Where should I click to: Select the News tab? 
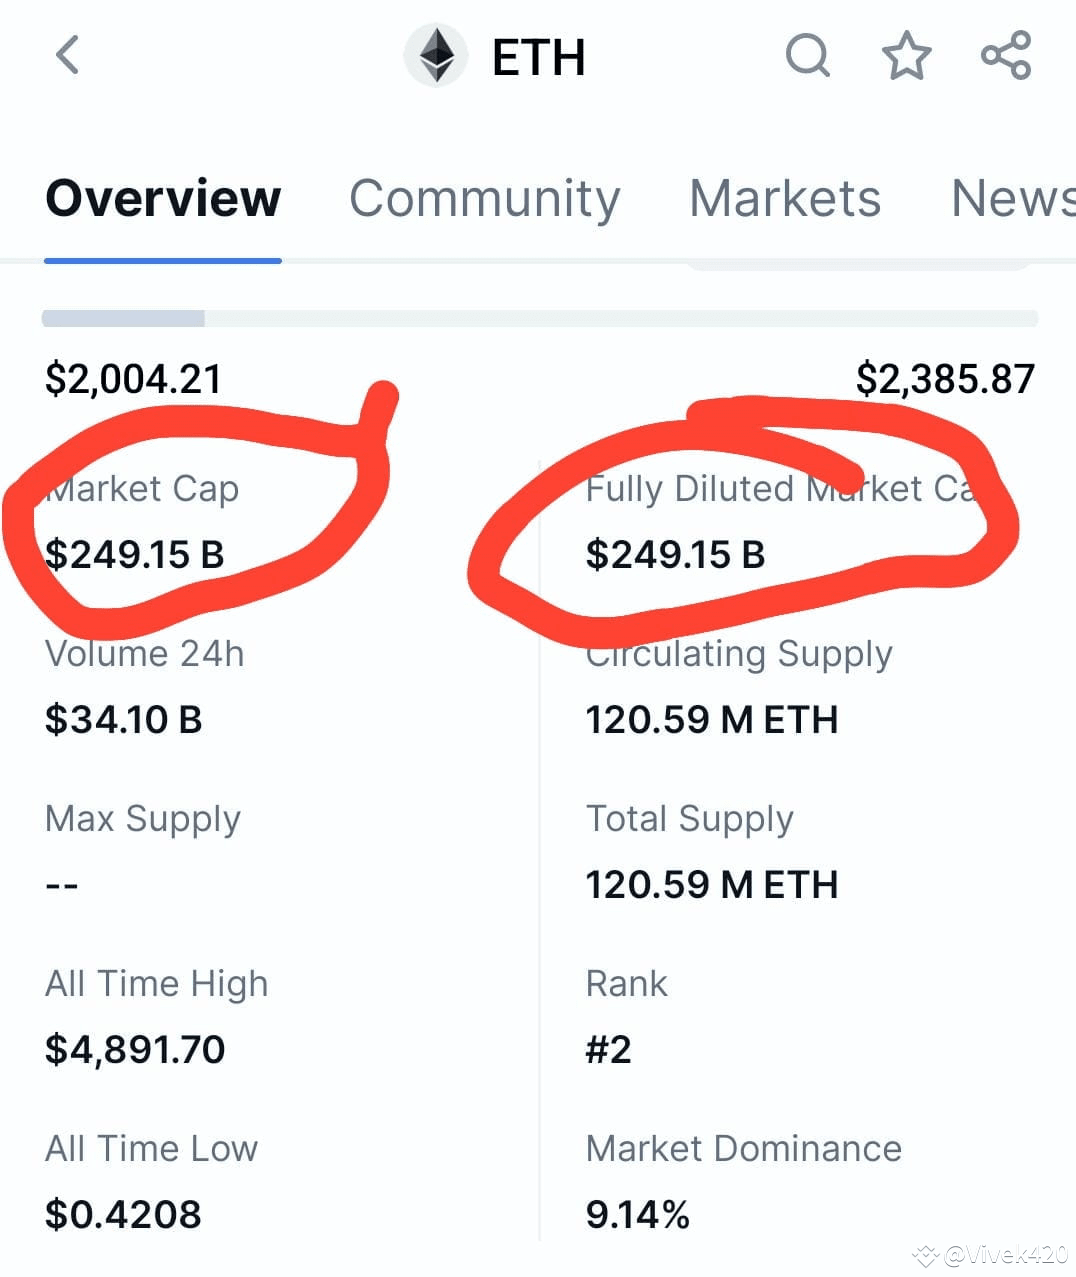pyautogui.click(x=1012, y=198)
